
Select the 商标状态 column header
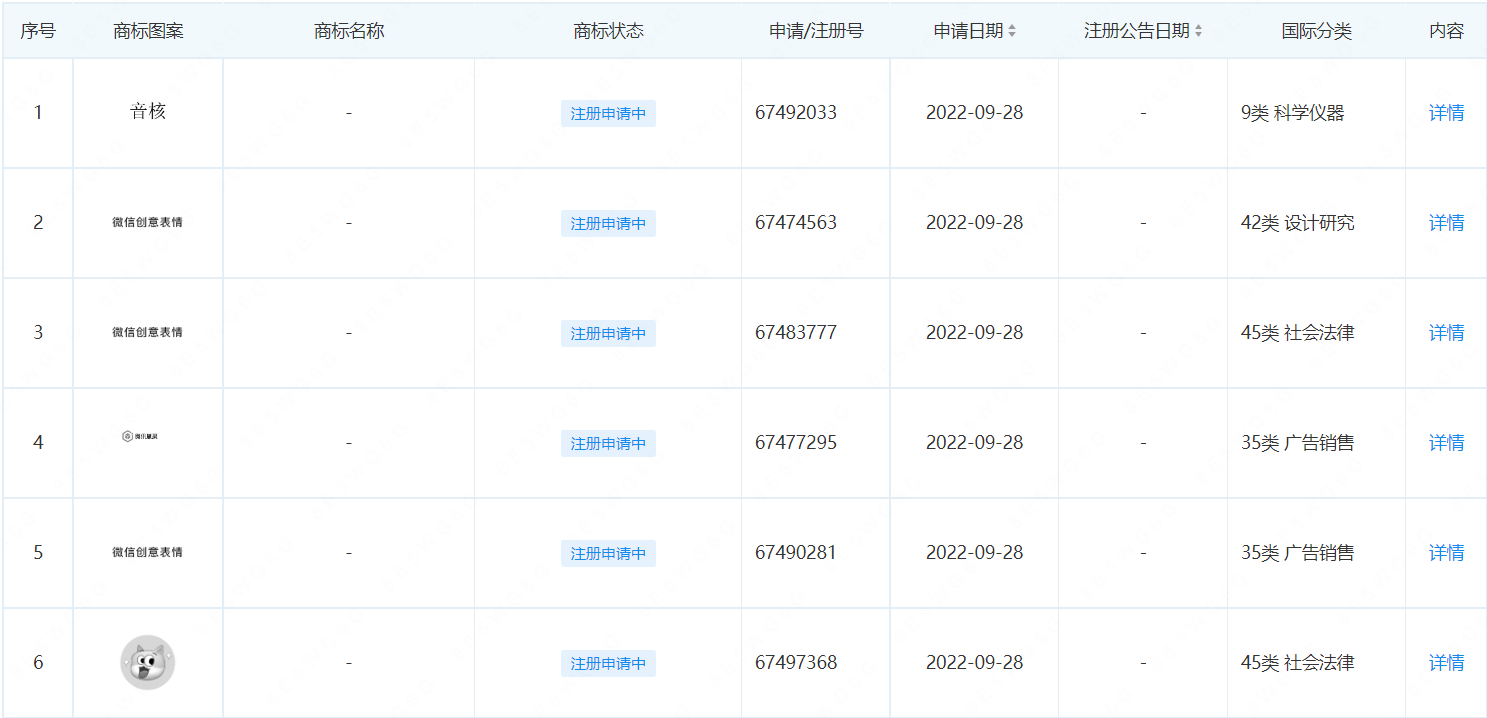pyautogui.click(x=608, y=31)
